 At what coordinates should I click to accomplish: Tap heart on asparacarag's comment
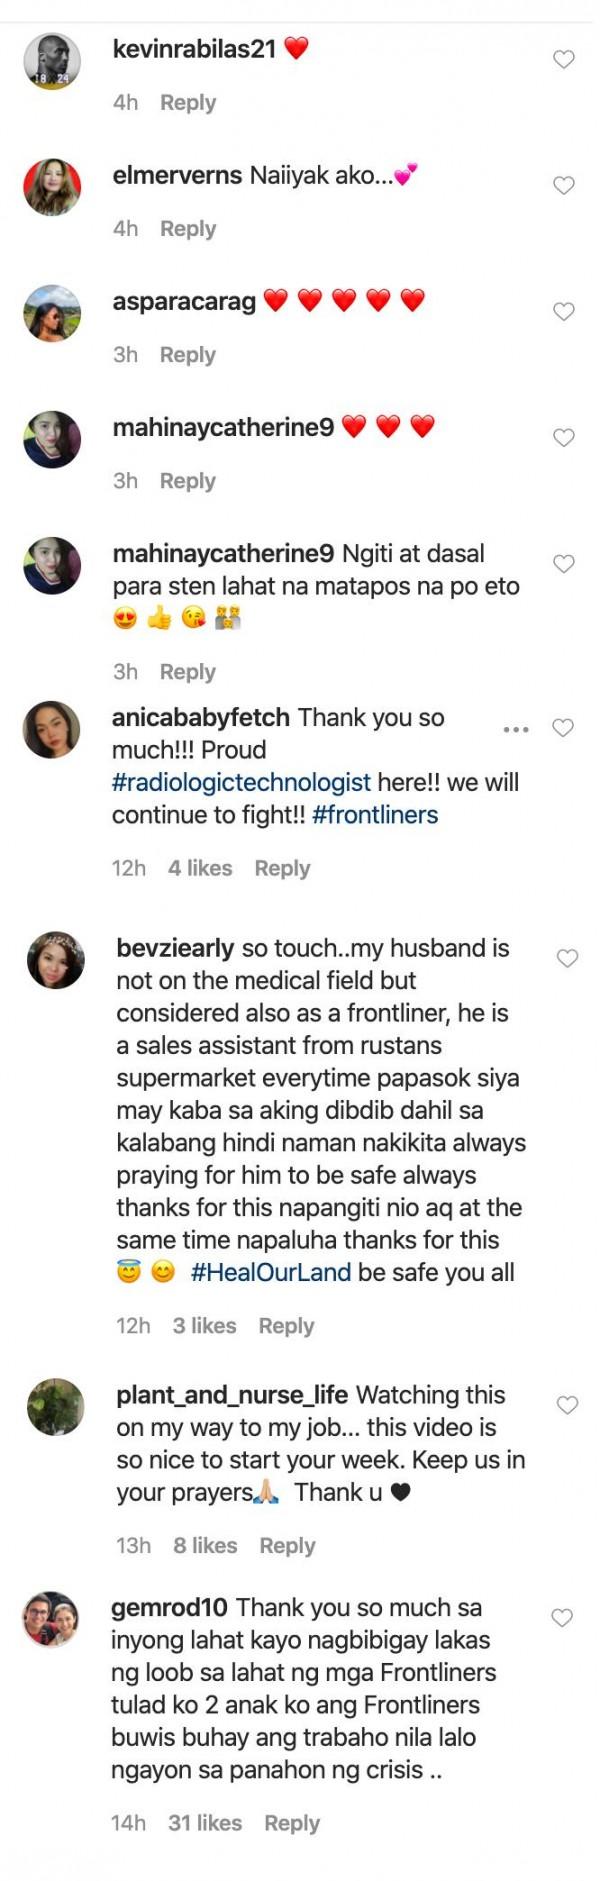(x=564, y=312)
